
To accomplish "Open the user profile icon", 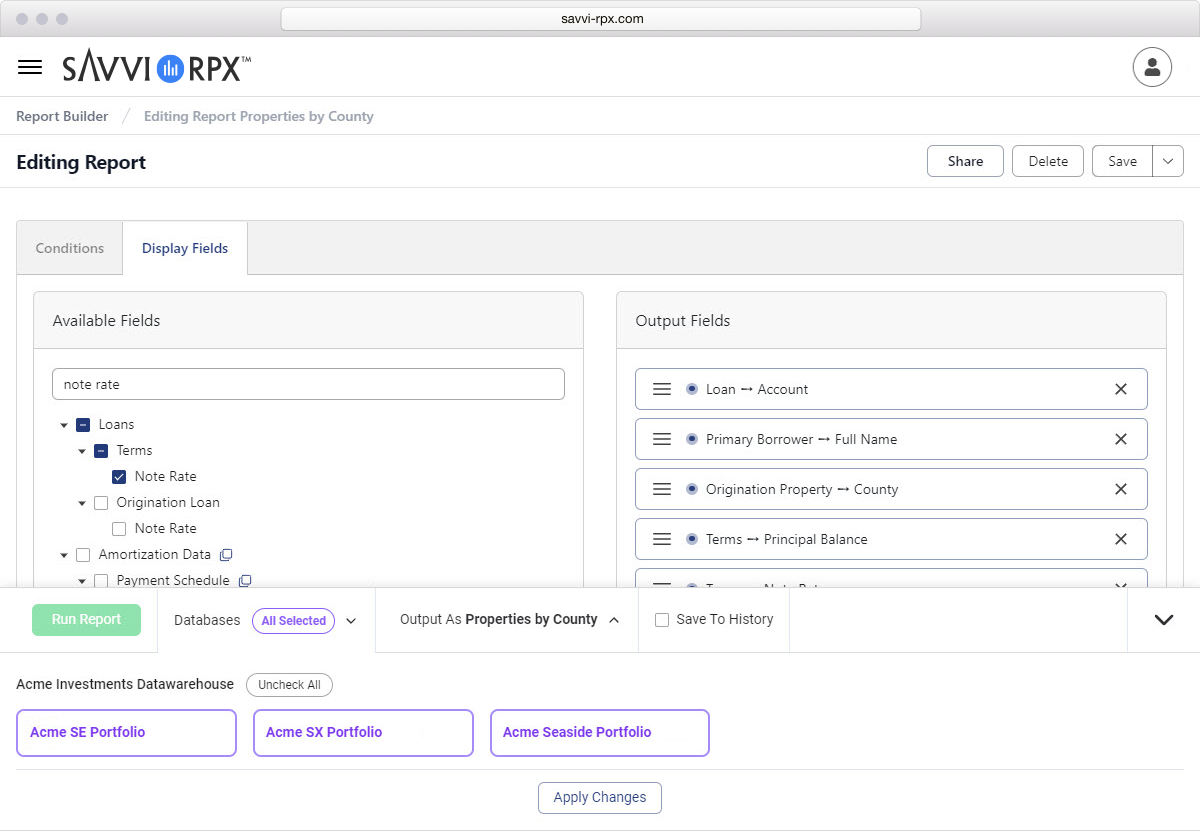I will tap(1152, 67).
